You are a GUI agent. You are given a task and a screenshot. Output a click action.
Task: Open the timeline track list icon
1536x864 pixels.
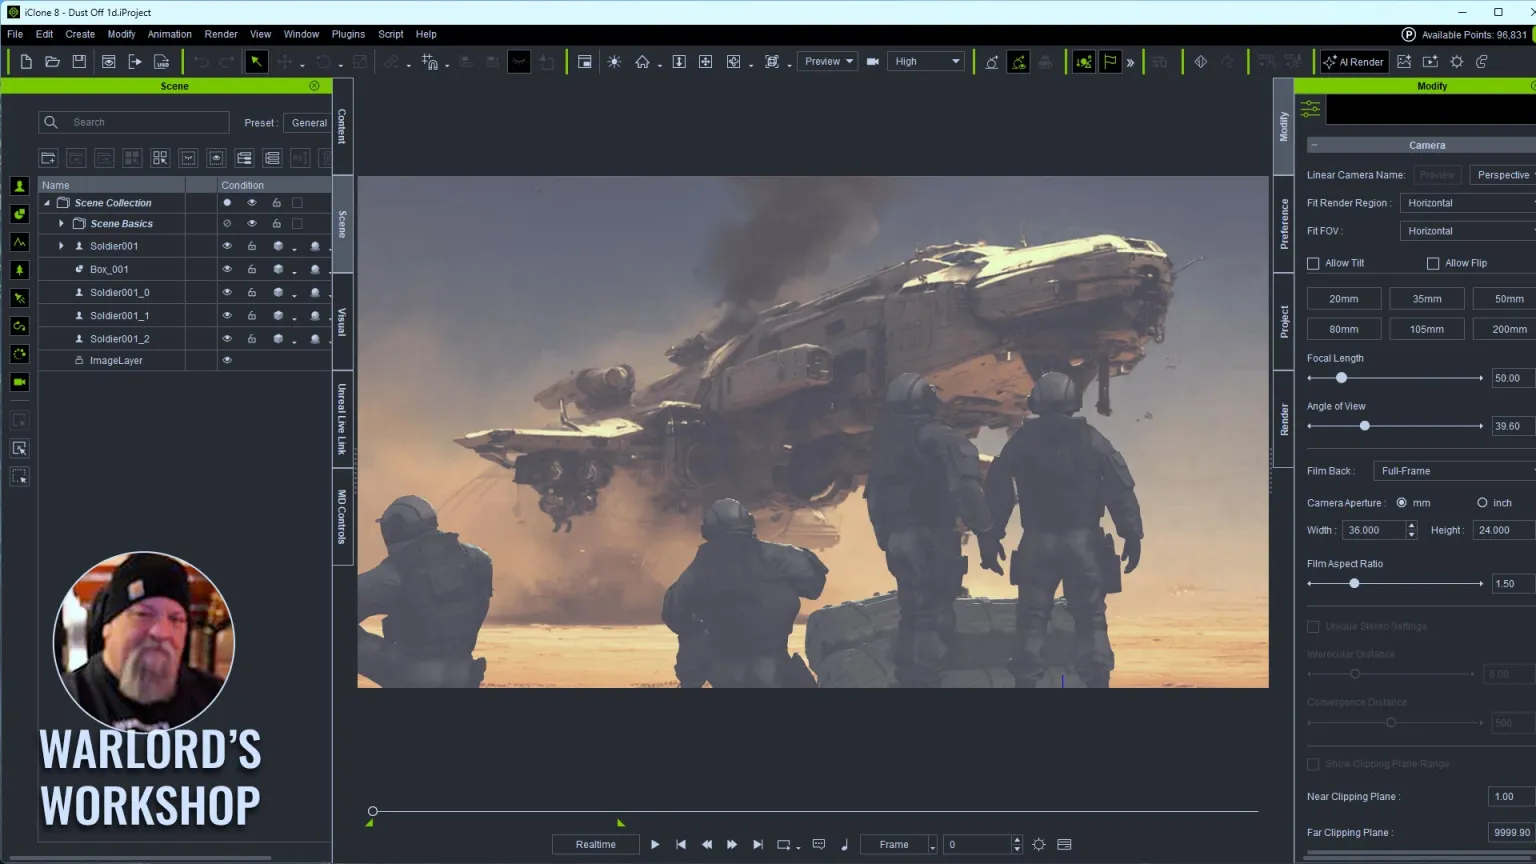[x=1064, y=845]
